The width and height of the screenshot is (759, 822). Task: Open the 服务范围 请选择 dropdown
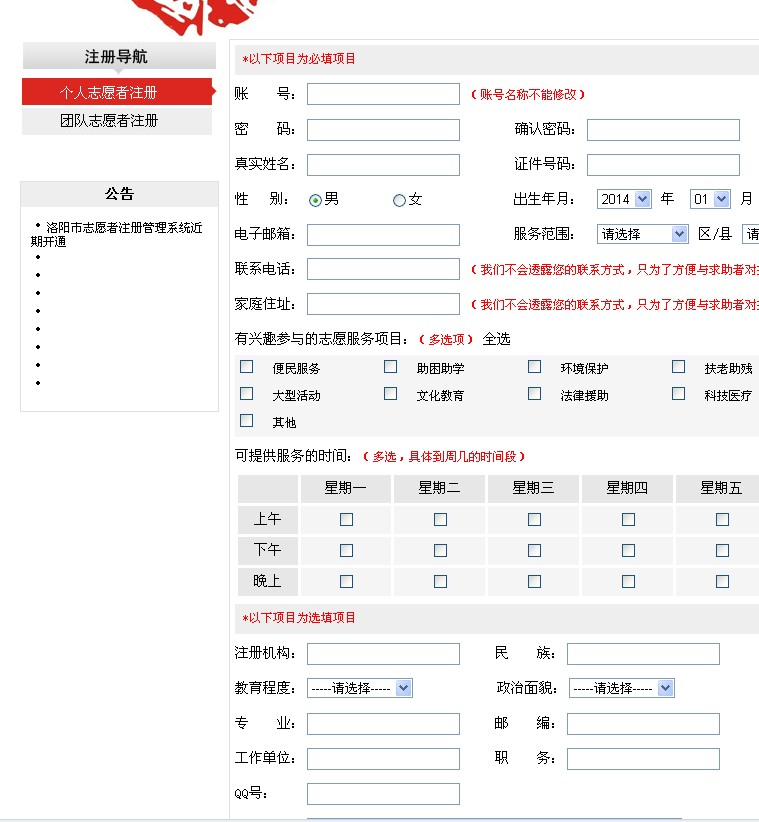[643, 234]
